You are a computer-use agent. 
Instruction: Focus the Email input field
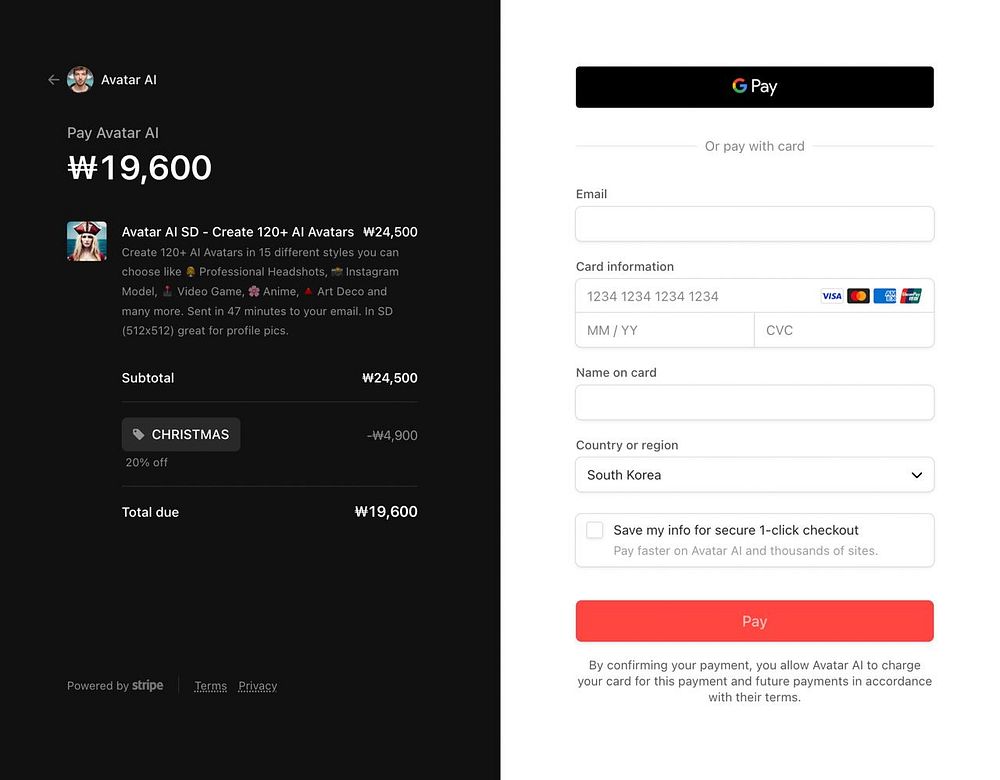coord(754,224)
